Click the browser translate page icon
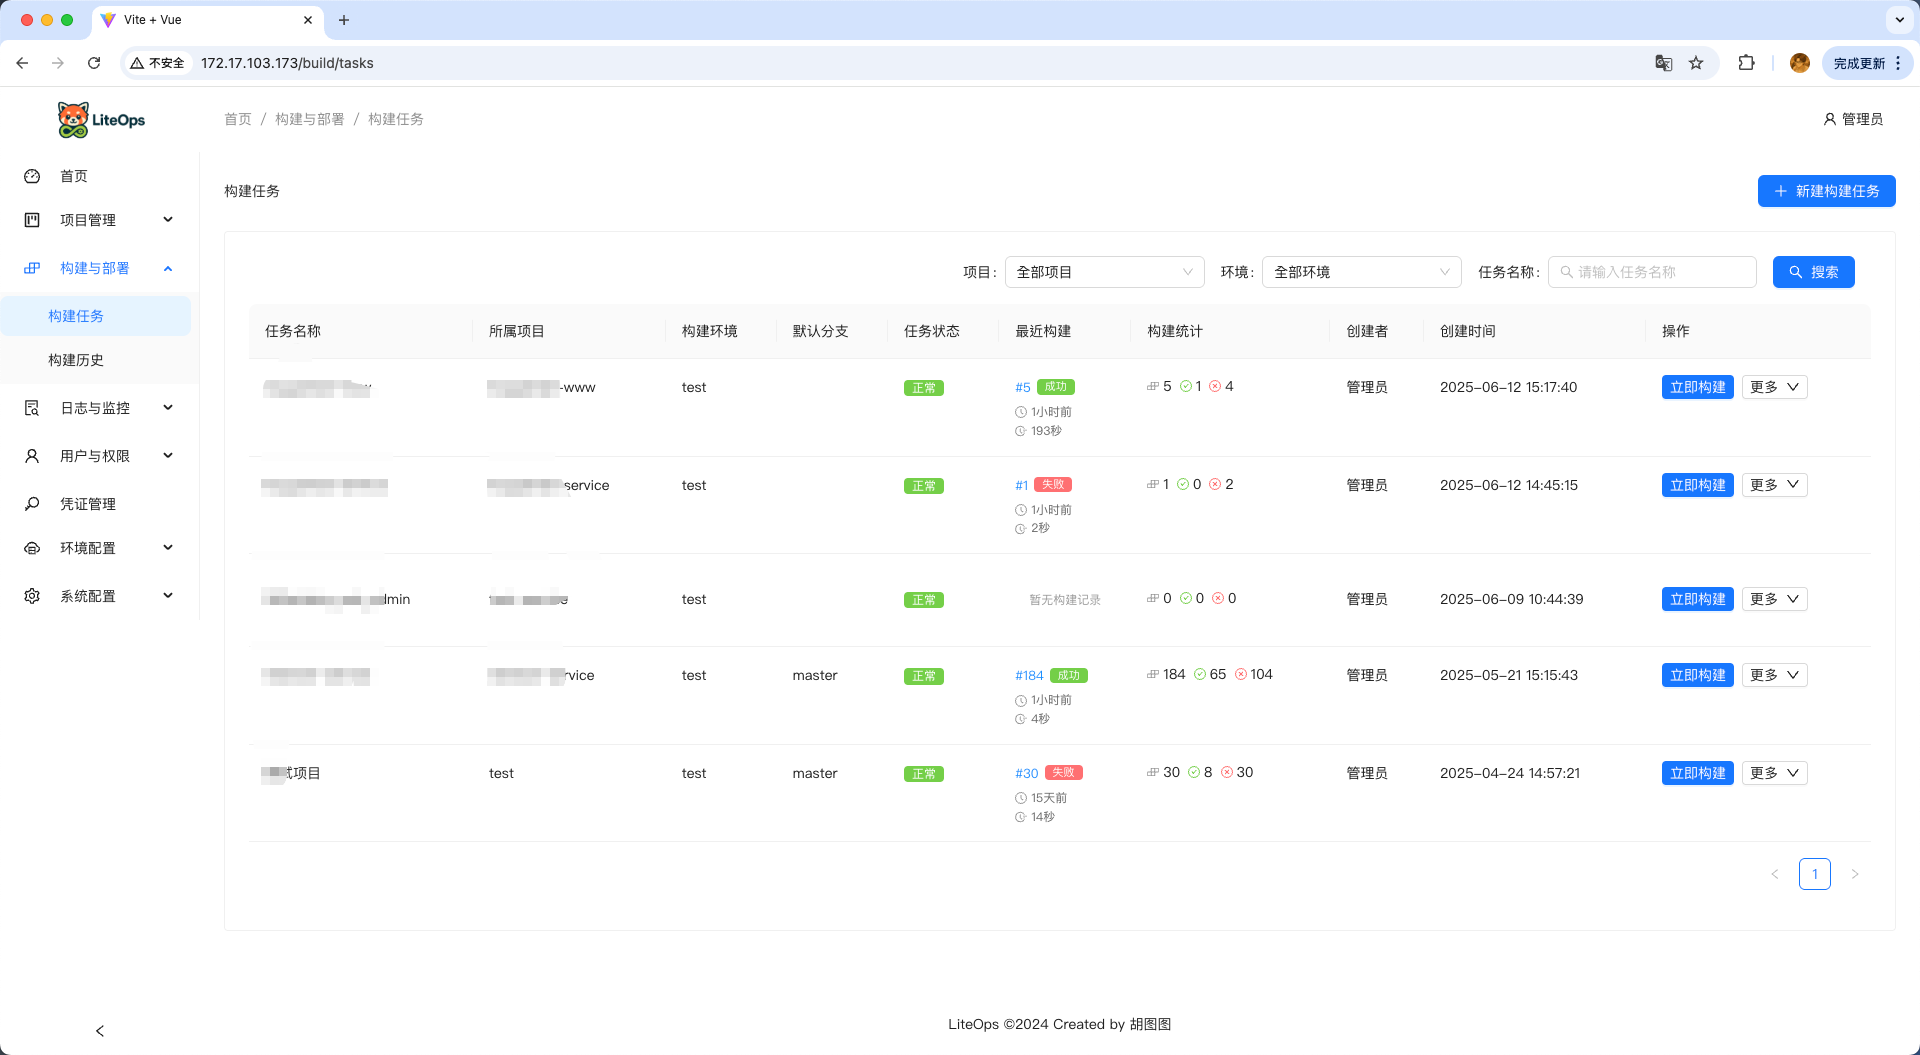 [x=1663, y=63]
